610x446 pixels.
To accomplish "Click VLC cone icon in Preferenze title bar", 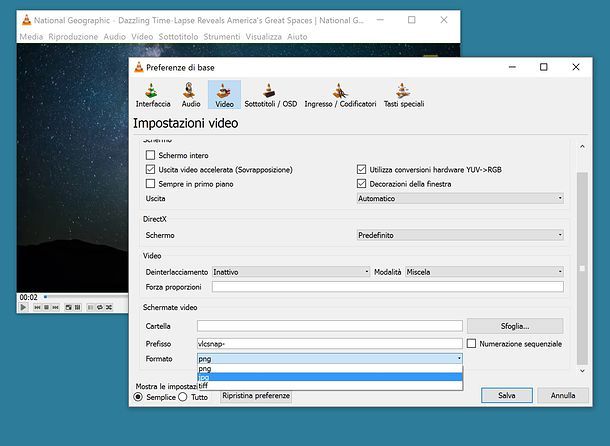I will point(139,67).
